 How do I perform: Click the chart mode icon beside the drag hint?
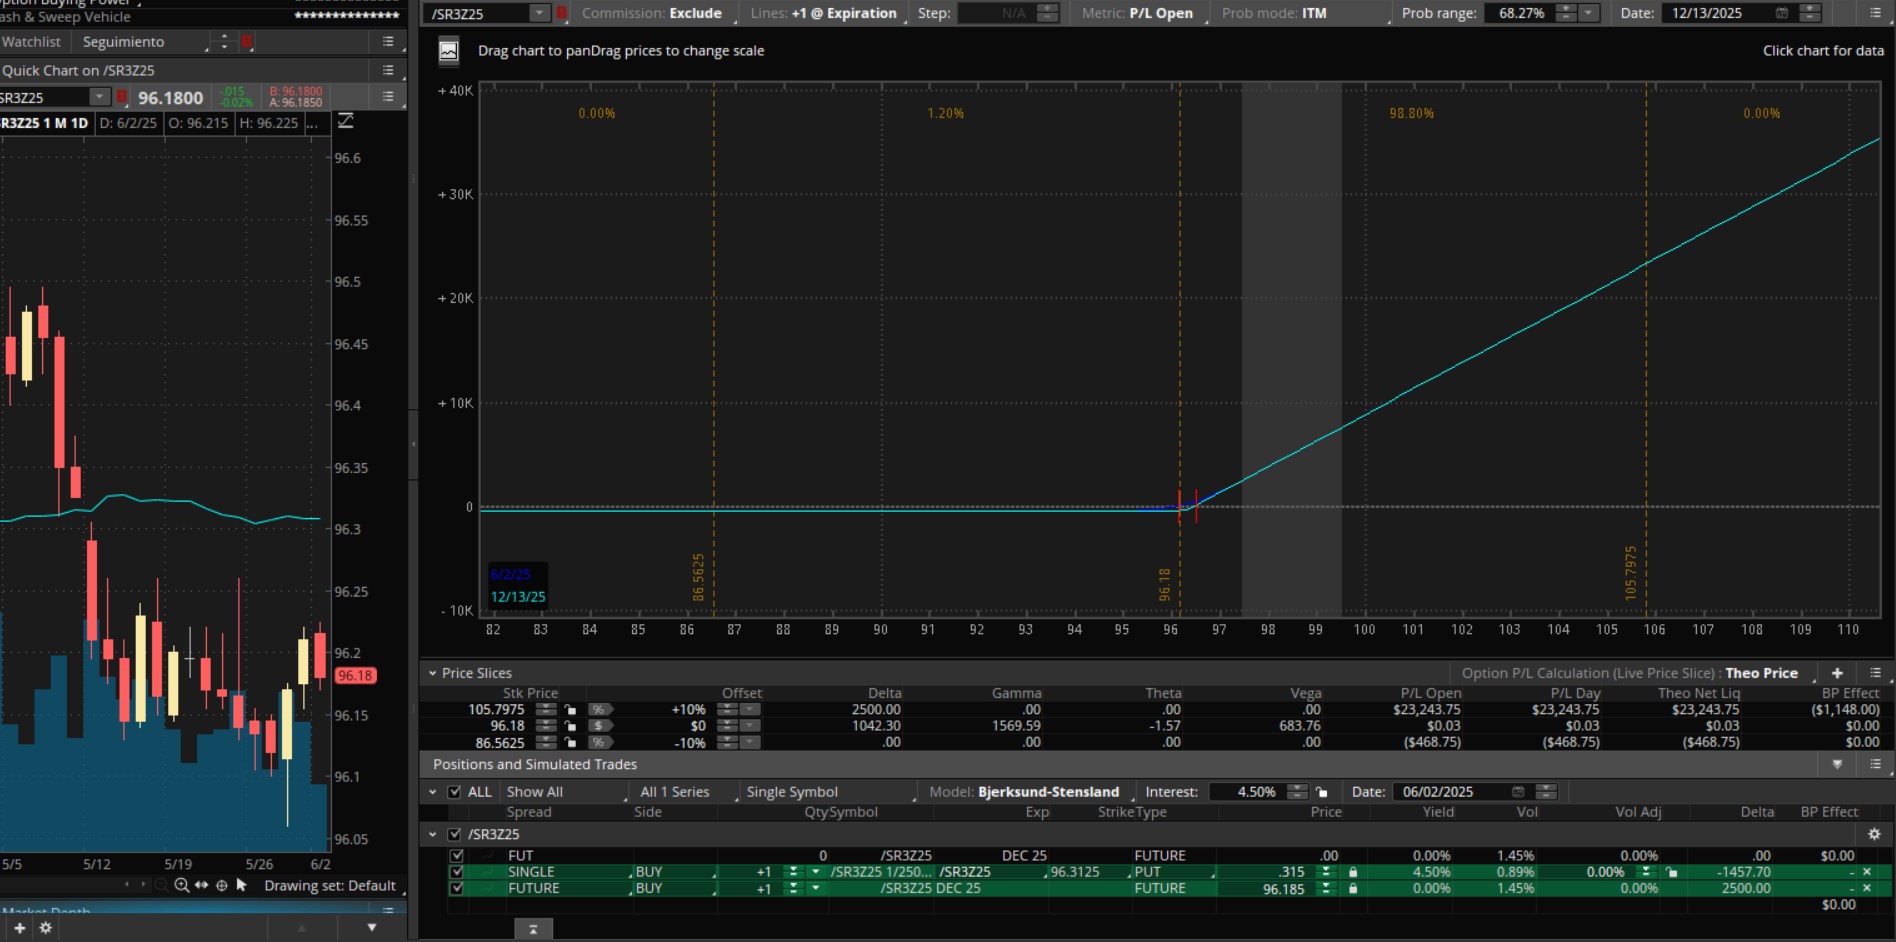tap(449, 51)
